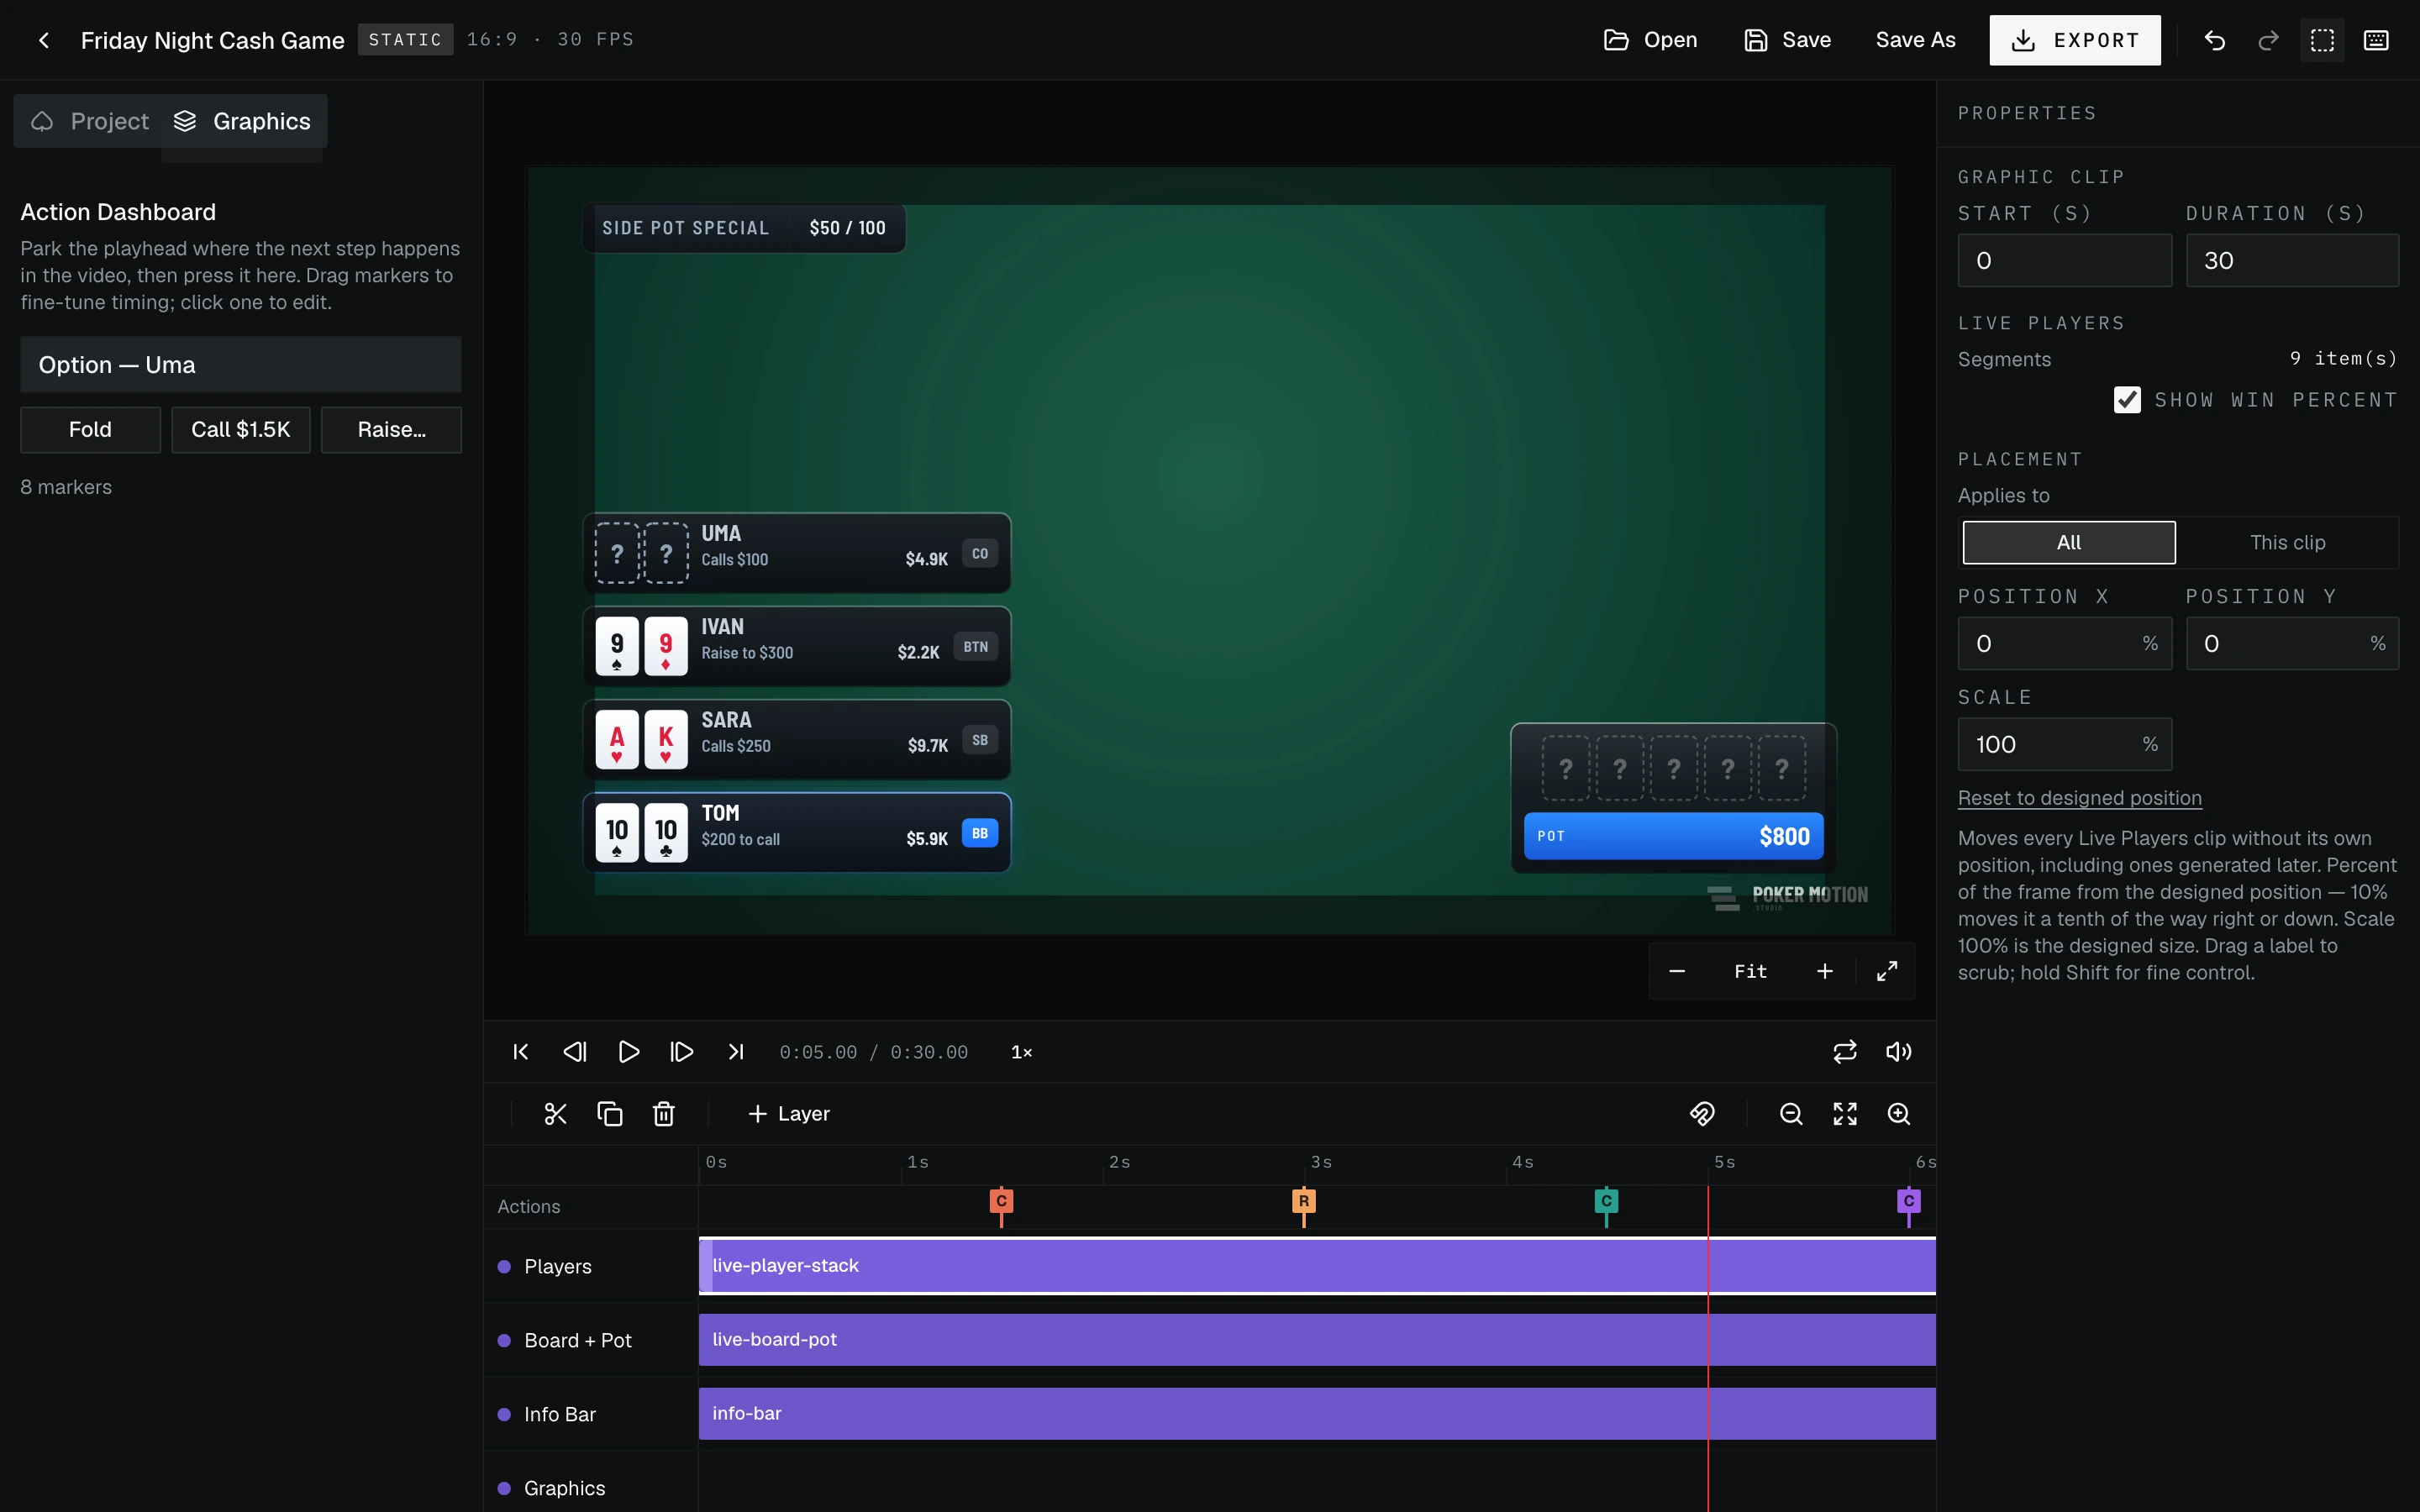Switch to the Project tab
The image size is (2420, 1512).
89,121
